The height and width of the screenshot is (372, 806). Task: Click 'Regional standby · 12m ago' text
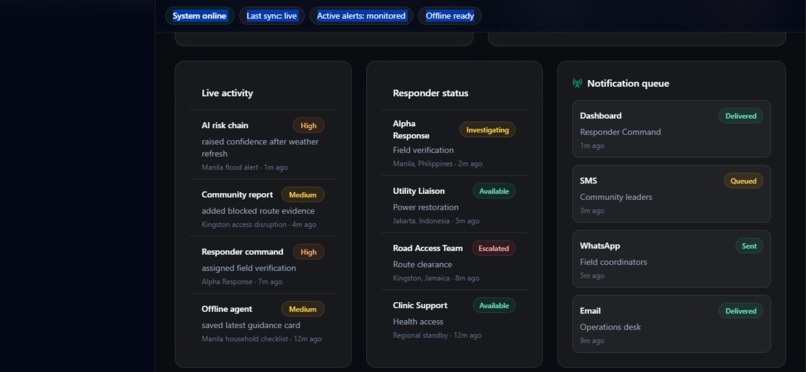coord(437,336)
